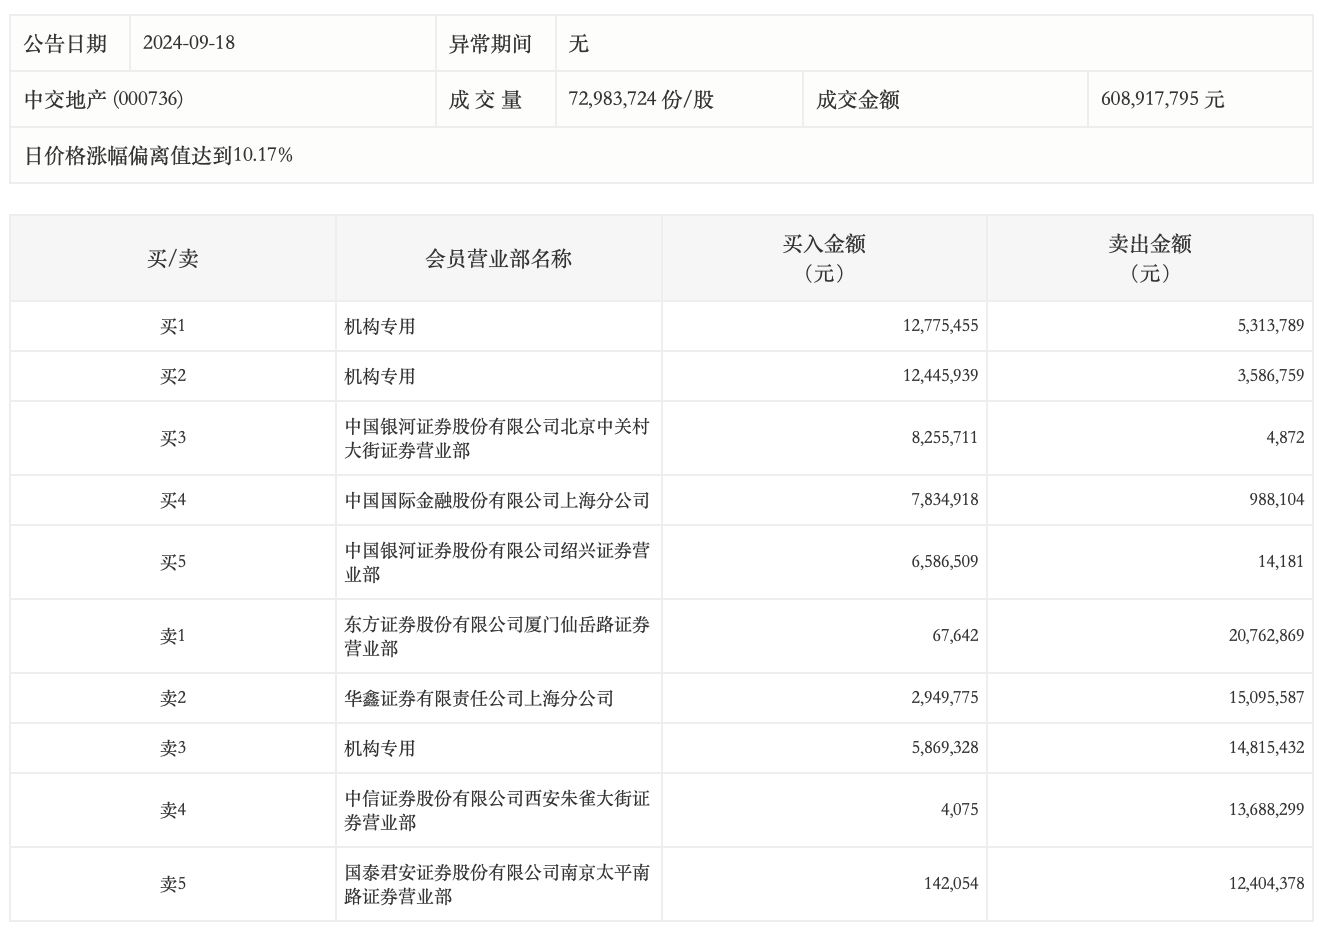
Task: Click 华鑫证券有限责任公司上海分公司 entry
Action: [479, 698]
